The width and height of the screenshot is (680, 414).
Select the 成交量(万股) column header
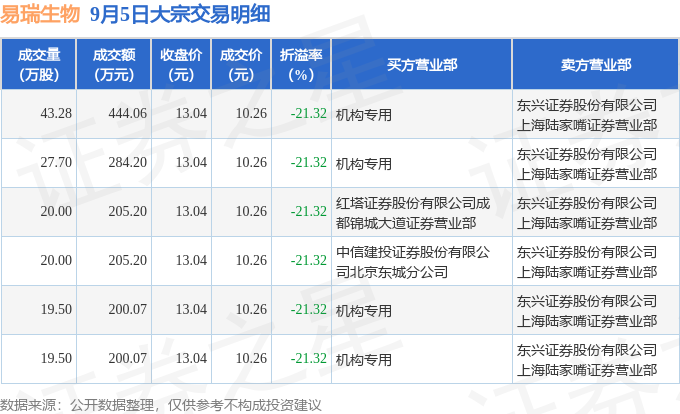click(39, 65)
